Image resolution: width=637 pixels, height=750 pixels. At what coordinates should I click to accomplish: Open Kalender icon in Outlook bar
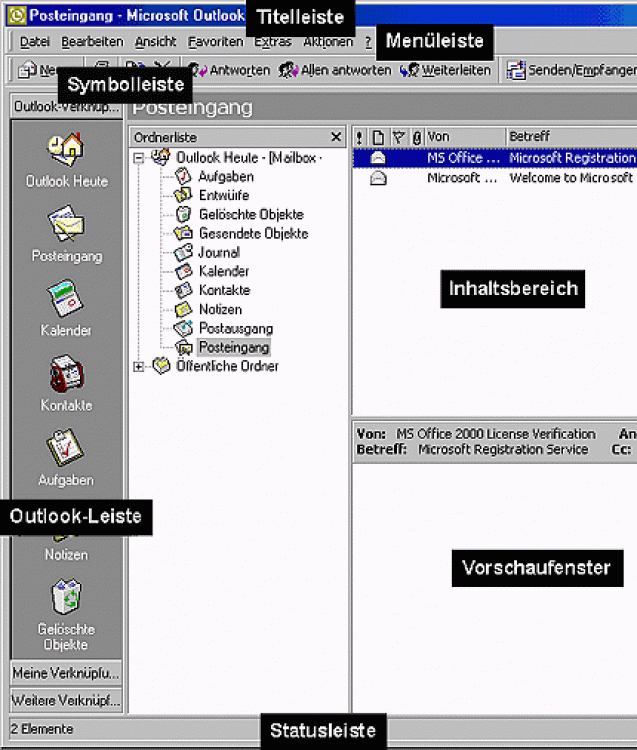(x=66, y=299)
